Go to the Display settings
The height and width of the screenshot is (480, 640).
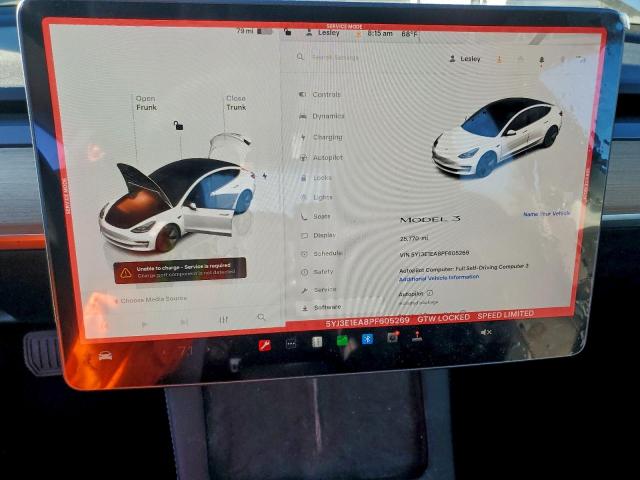[319, 236]
